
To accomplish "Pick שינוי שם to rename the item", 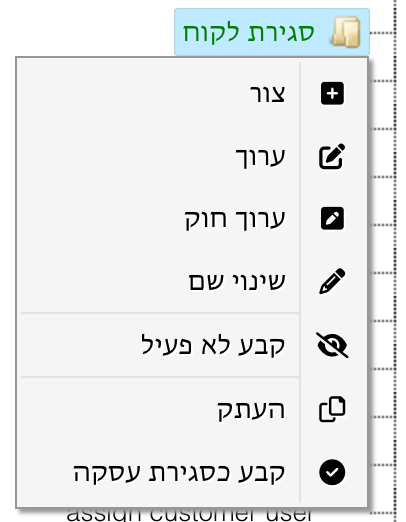I will coord(192,281).
